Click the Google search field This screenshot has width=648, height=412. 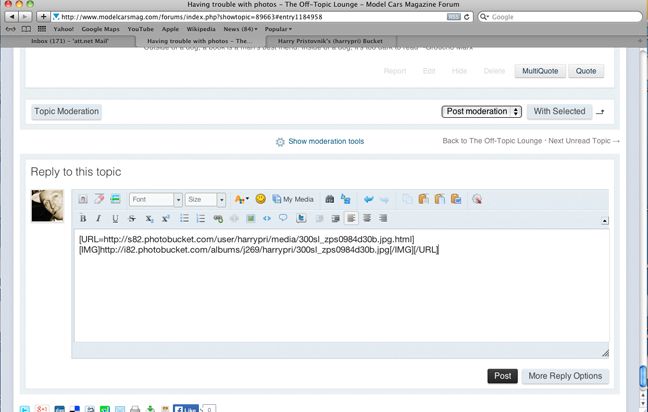point(560,17)
